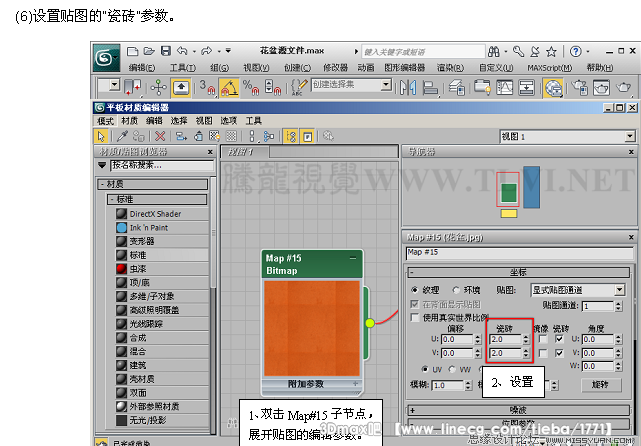Toggle the Spinner Snap tool
The height and width of the screenshot is (446, 641).
tap(272, 87)
